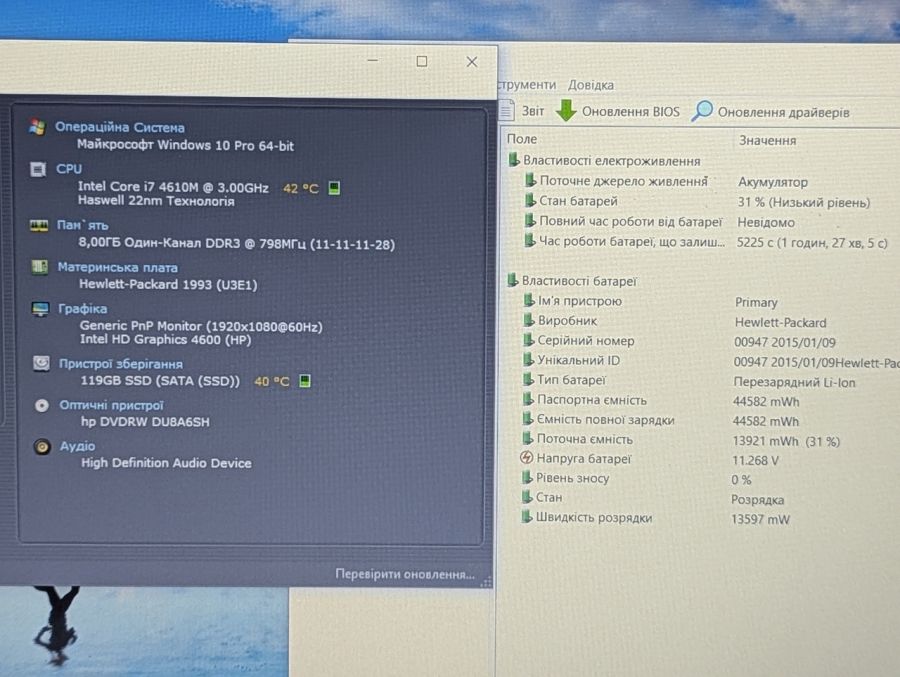
Task: Click the magnifier driver update icon
Action: coord(702,111)
